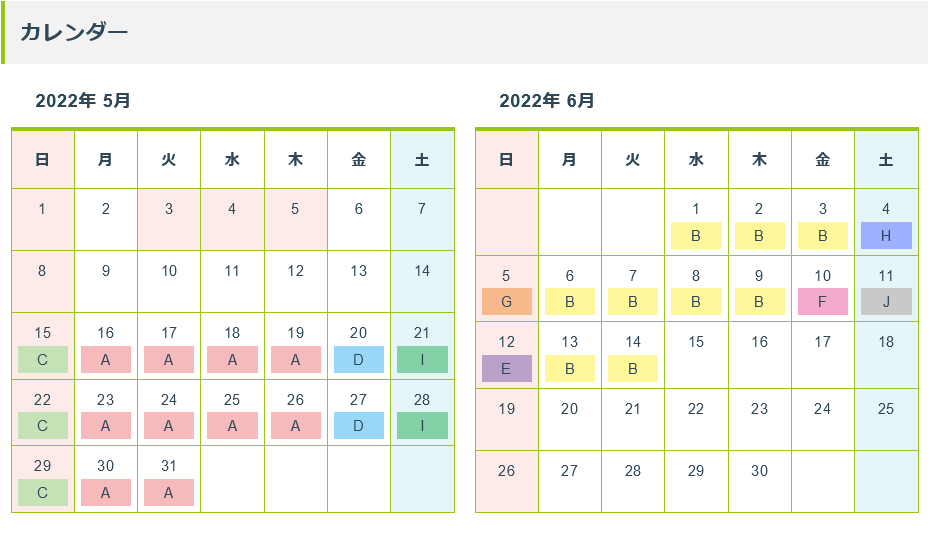Screen dimensions: 928x537
Task: Click the D tag on May 27
Action: click(359, 426)
